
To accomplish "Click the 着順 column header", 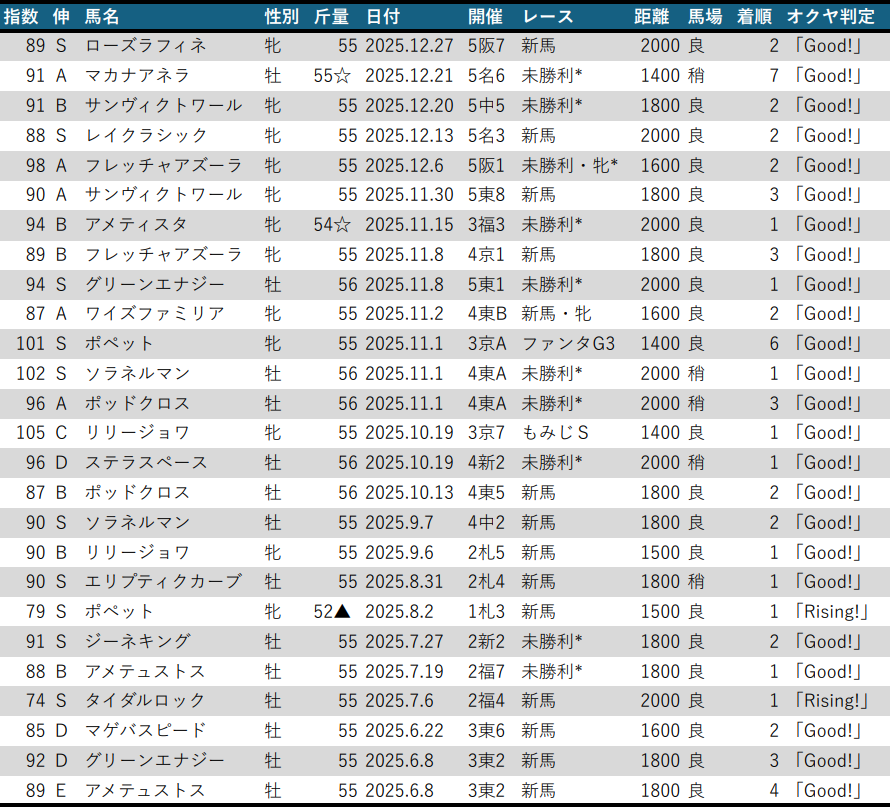I will click(755, 16).
